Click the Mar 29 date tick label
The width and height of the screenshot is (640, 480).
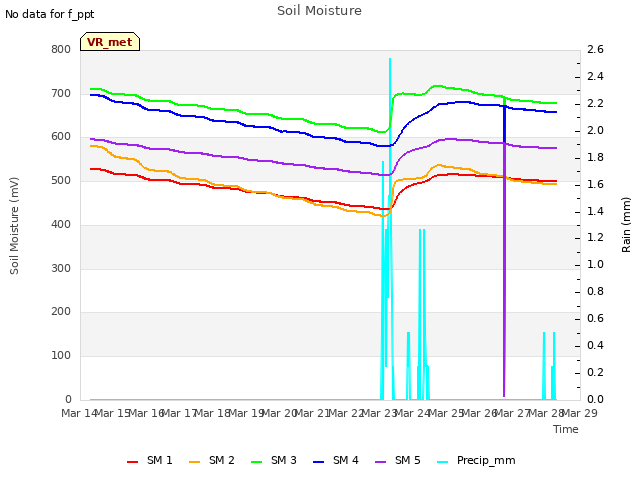click(x=580, y=413)
